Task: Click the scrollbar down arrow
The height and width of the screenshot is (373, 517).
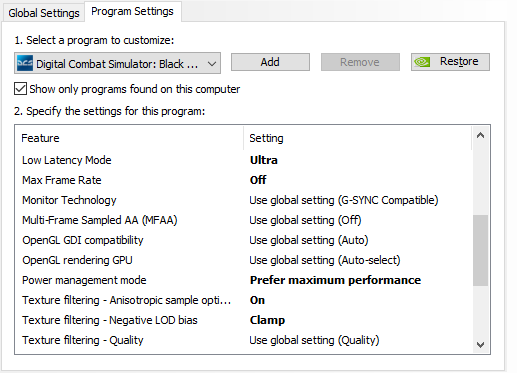Action: click(480, 344)
